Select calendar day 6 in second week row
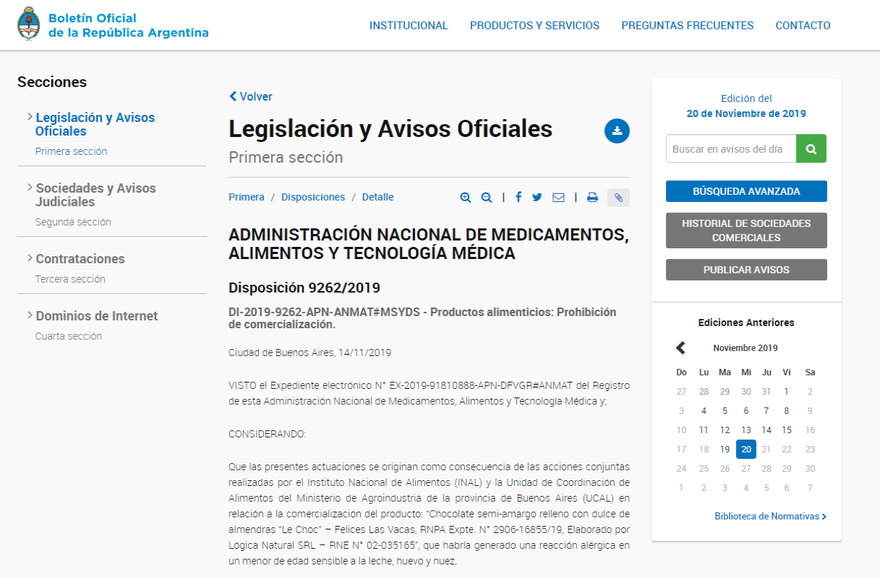This screenshot has width=880, height=578. (746, 411)
